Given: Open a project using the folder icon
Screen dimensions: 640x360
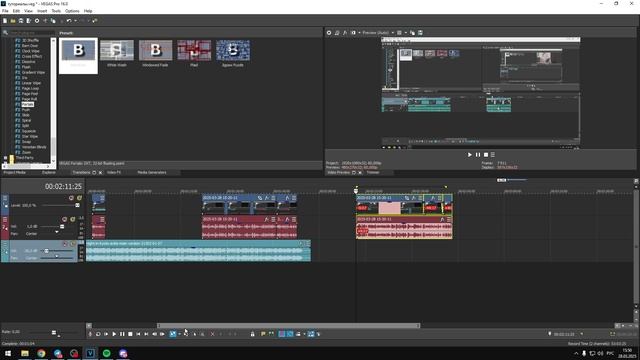Looking at the screenshot, I should (x=13, y=21).
